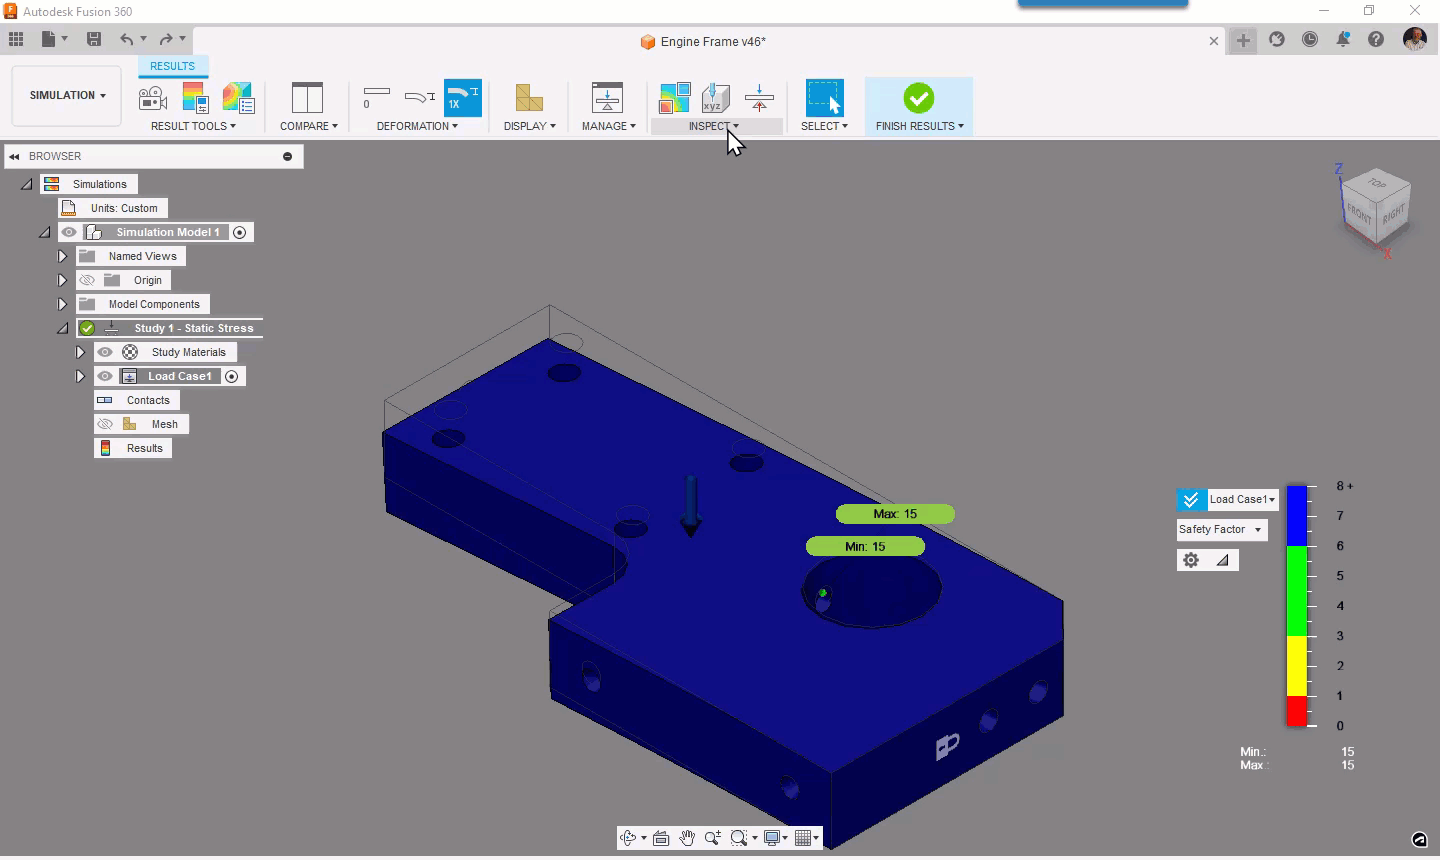Viewport: 1440px width, 860px height.
Task: Activate the Orbit tool in the navigation bar
Action: click(630, 838)
